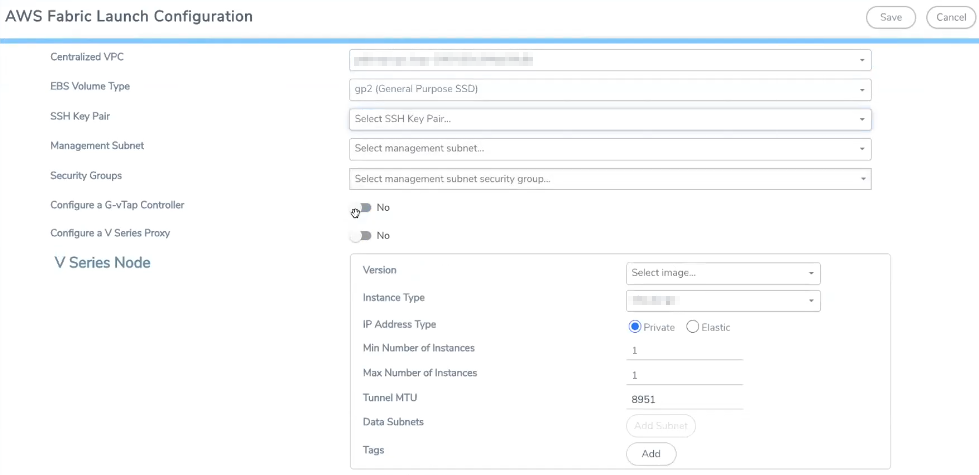Click the Version label
The image size is (979, 475).
380,270
